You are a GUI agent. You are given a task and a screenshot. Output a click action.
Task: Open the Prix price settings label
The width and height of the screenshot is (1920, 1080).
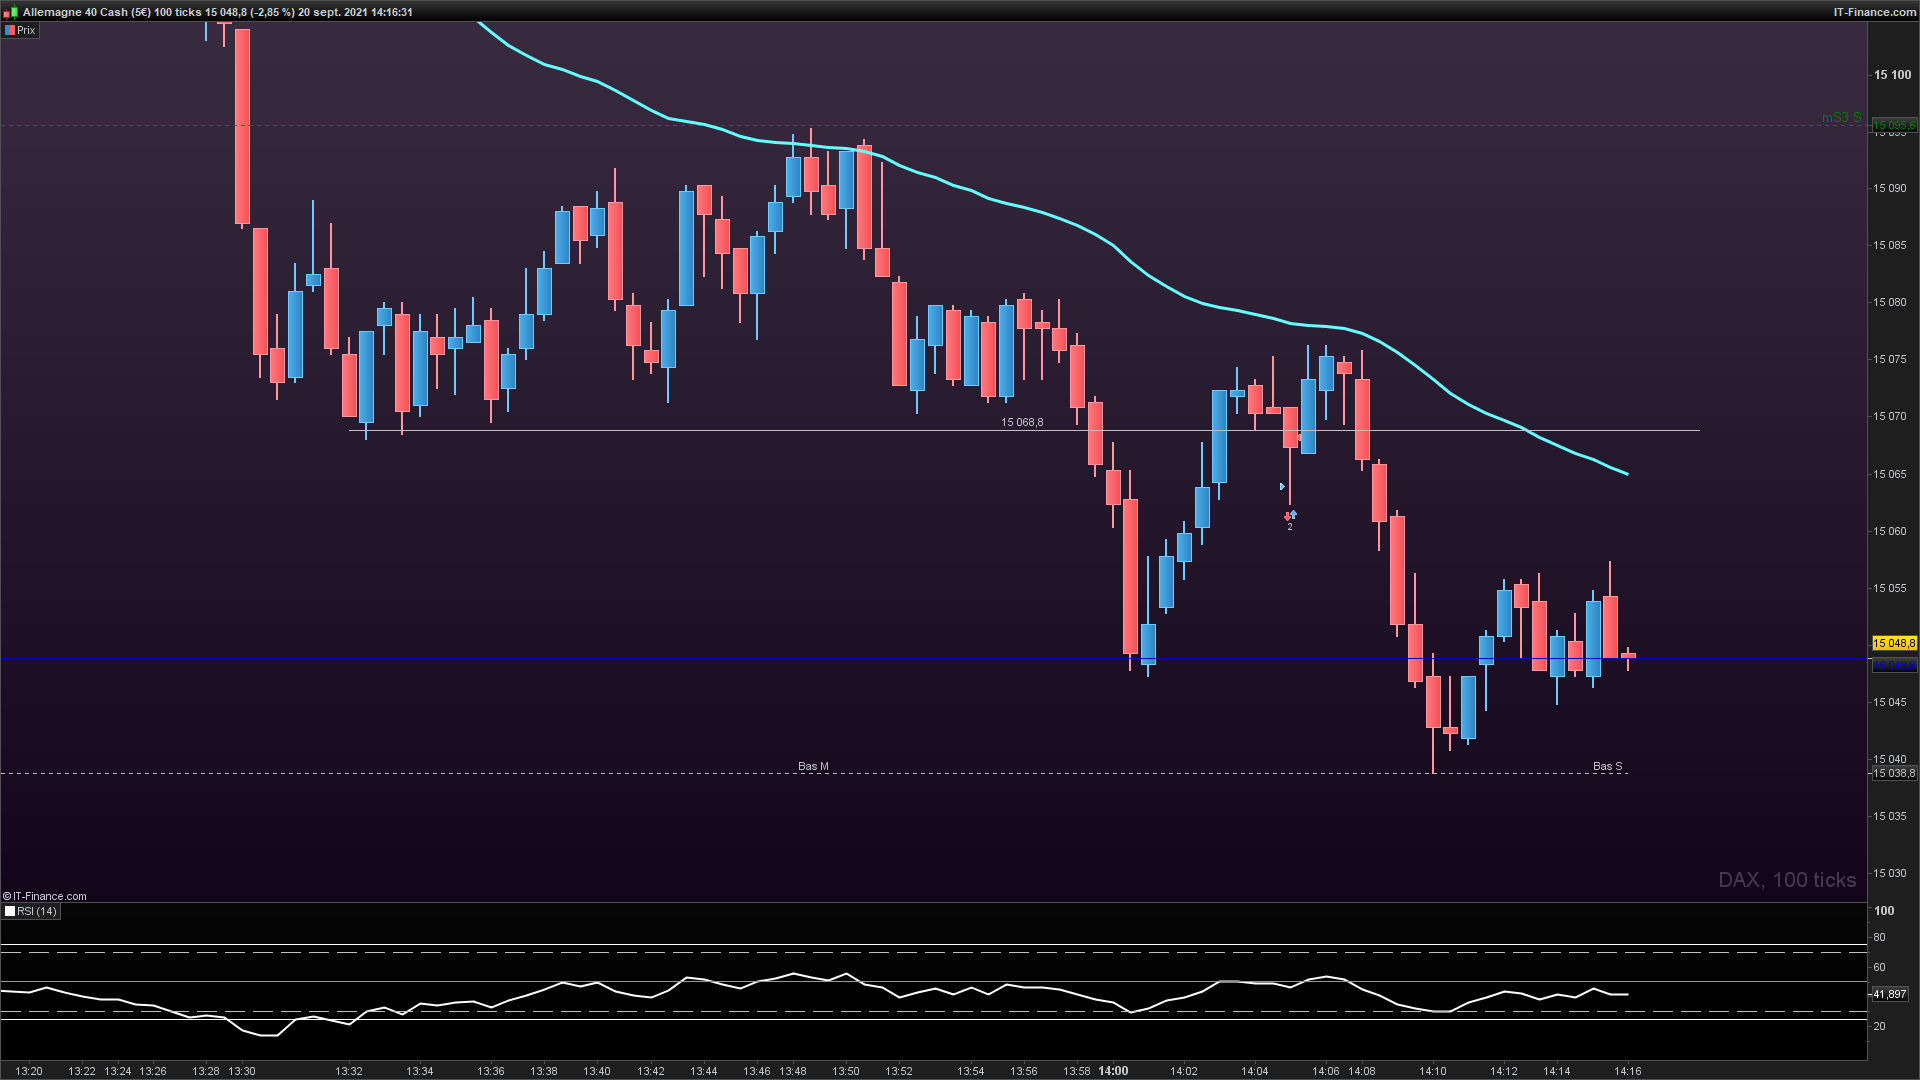[26, 30]
